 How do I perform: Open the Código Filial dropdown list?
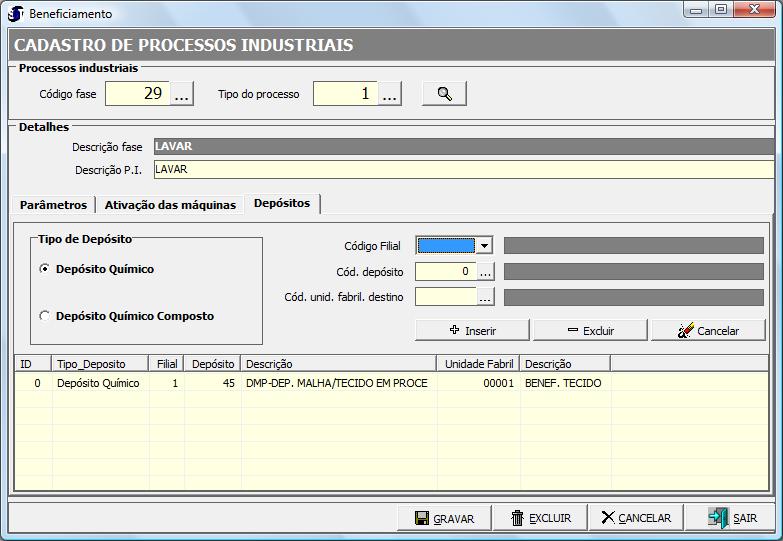point(484,246)
